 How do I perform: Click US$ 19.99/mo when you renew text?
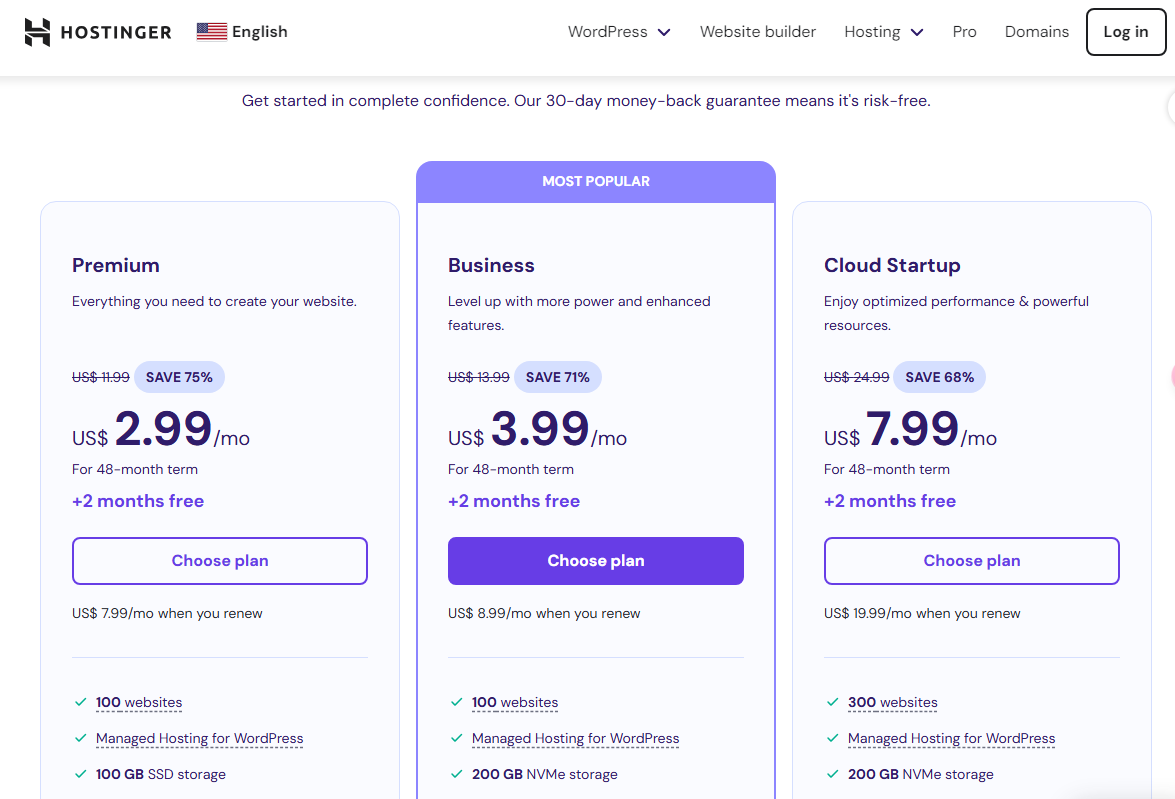(x=922, y=613)
